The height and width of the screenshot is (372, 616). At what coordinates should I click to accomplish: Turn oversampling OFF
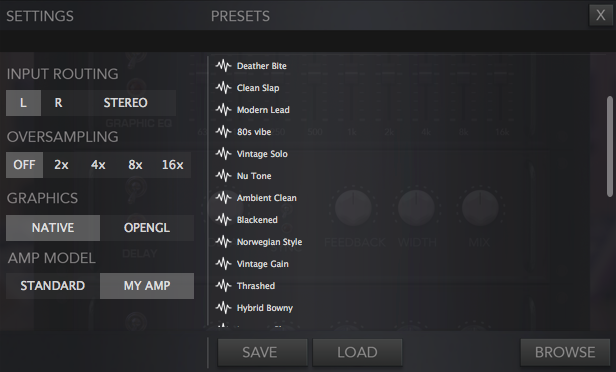pos(24,165)
